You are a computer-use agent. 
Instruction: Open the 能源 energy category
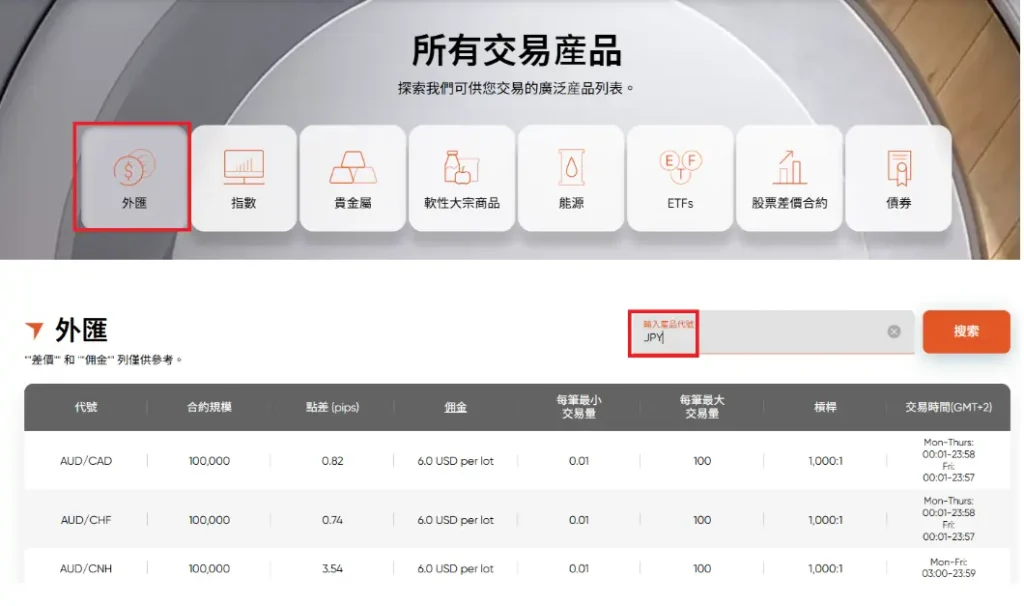(571, 178)
